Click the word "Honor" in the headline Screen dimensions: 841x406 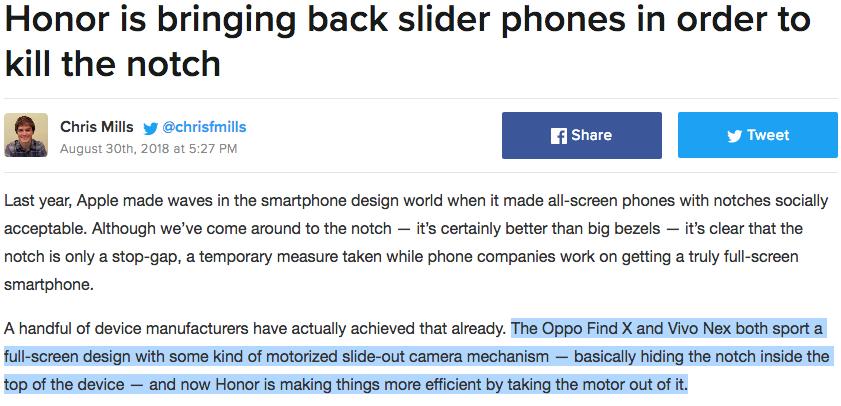[50, 19]
